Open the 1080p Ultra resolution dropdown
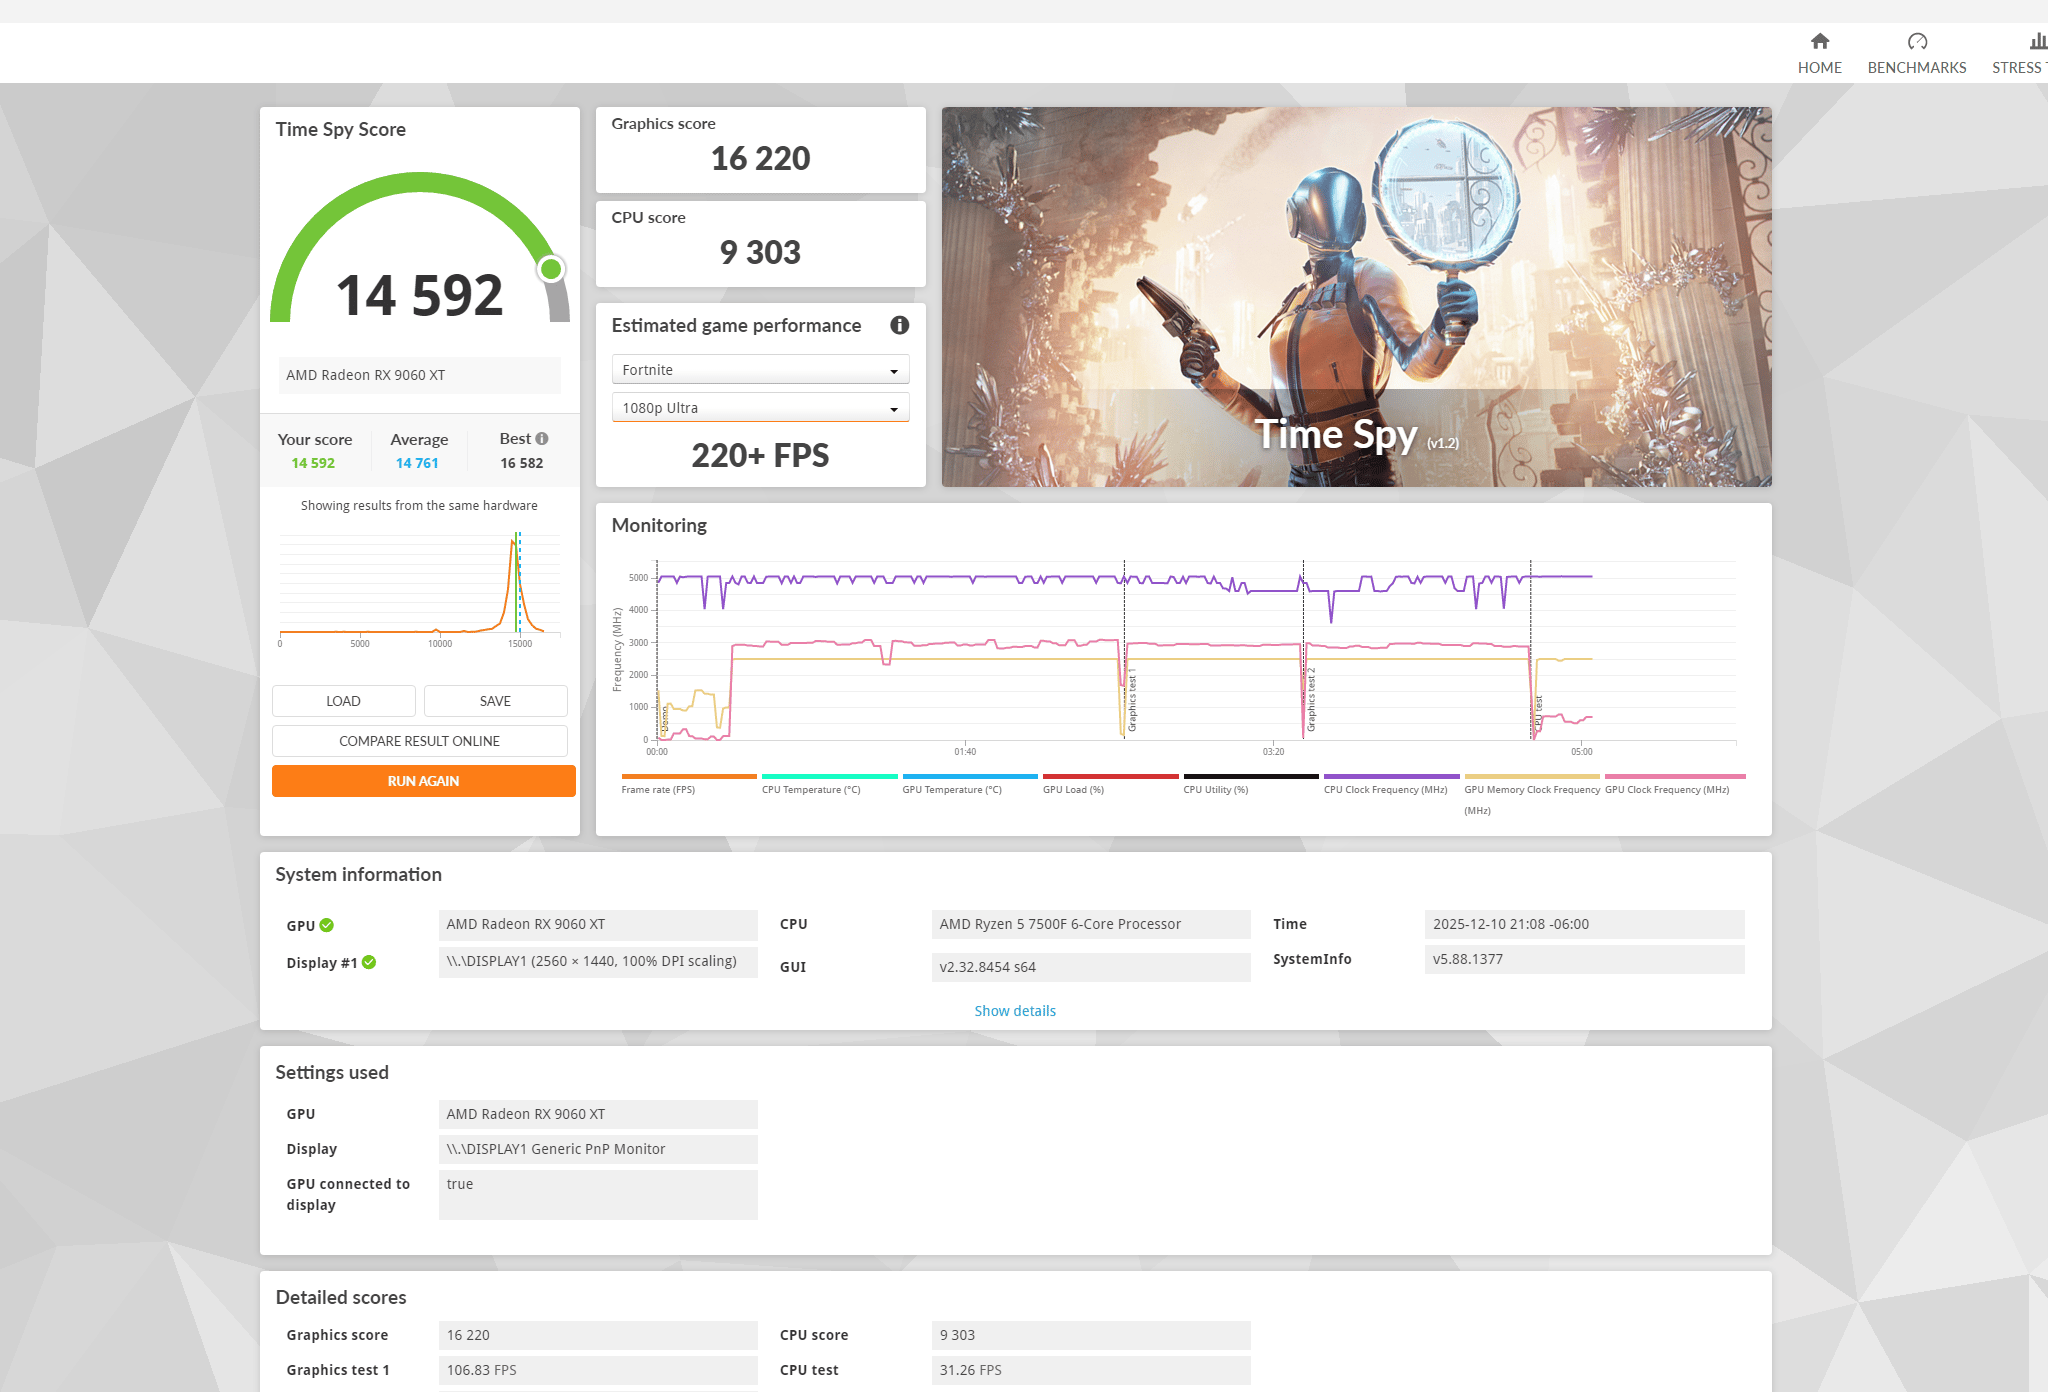The width and height of the screenshot is (2048, 1392). tap(760, 408)
